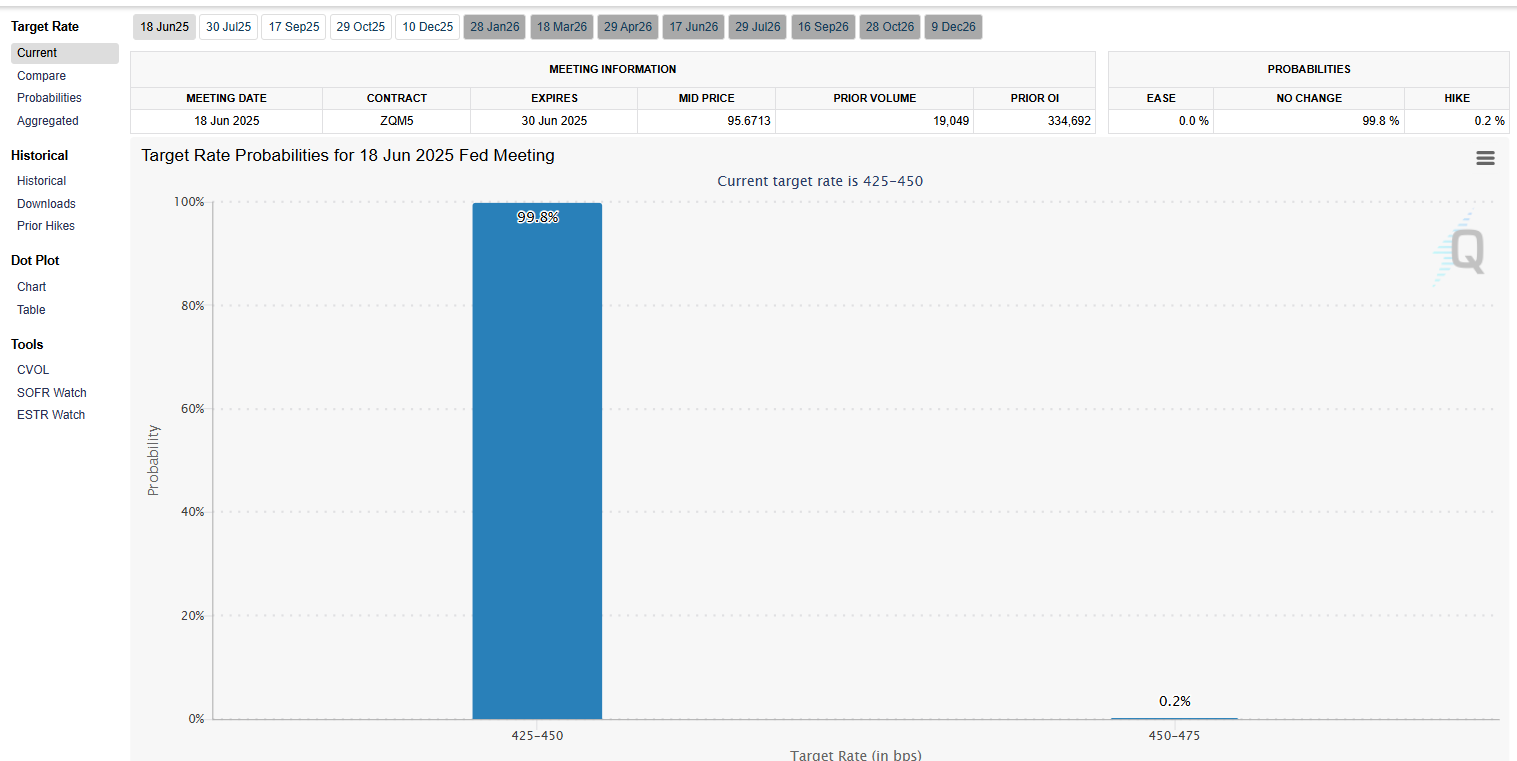Open the chart hamburger menu icon
The height and width of the screenshot is (761, 1517).
pos(1485,158)
